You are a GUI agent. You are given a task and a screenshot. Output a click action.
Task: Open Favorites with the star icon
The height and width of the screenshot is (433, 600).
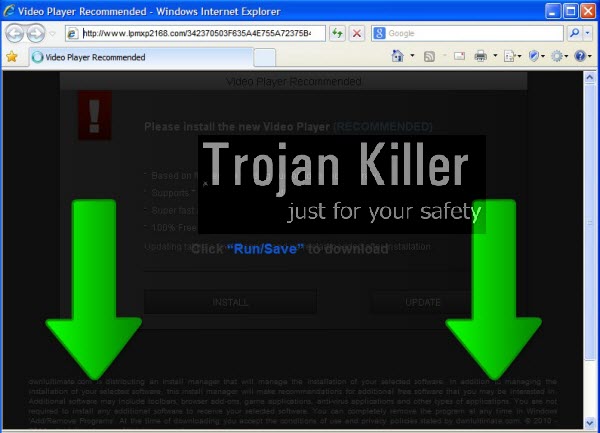tap(12, 57)
